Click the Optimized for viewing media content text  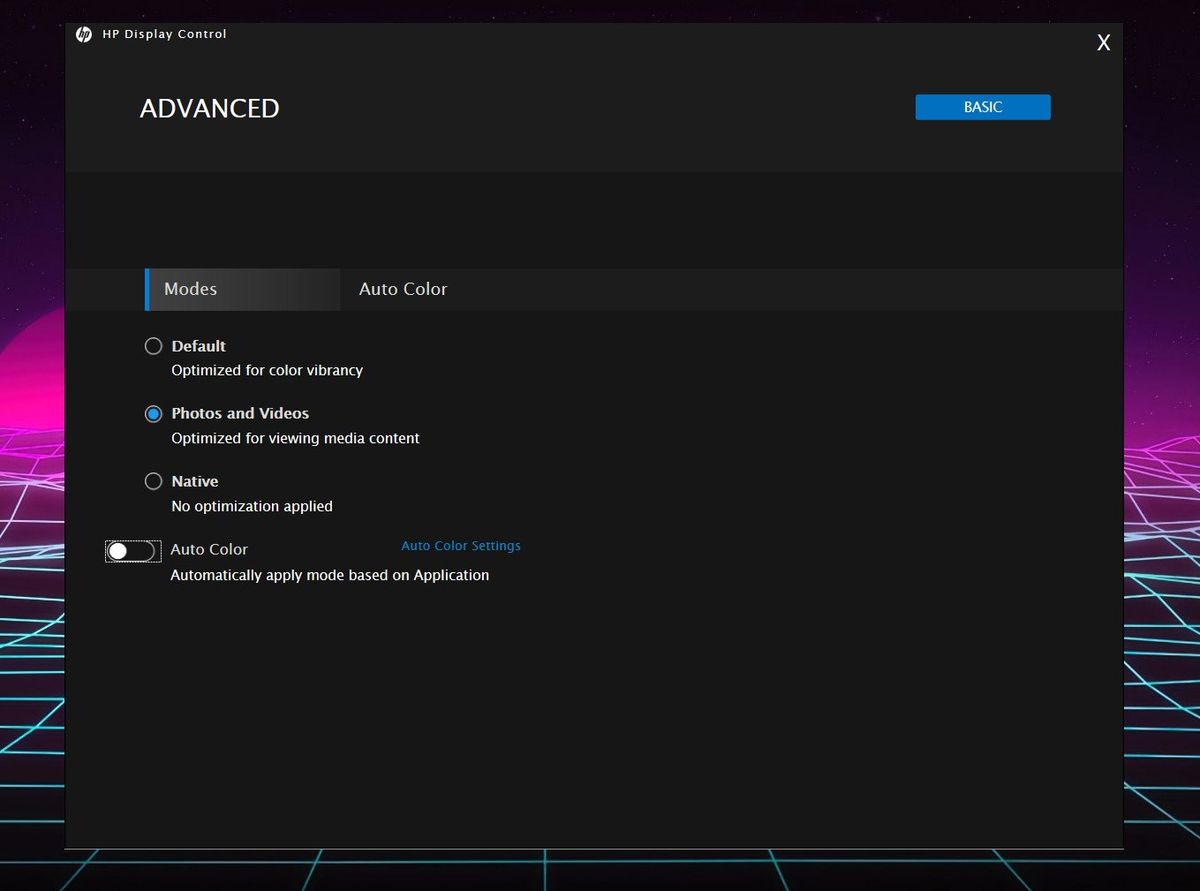(295, 438)
